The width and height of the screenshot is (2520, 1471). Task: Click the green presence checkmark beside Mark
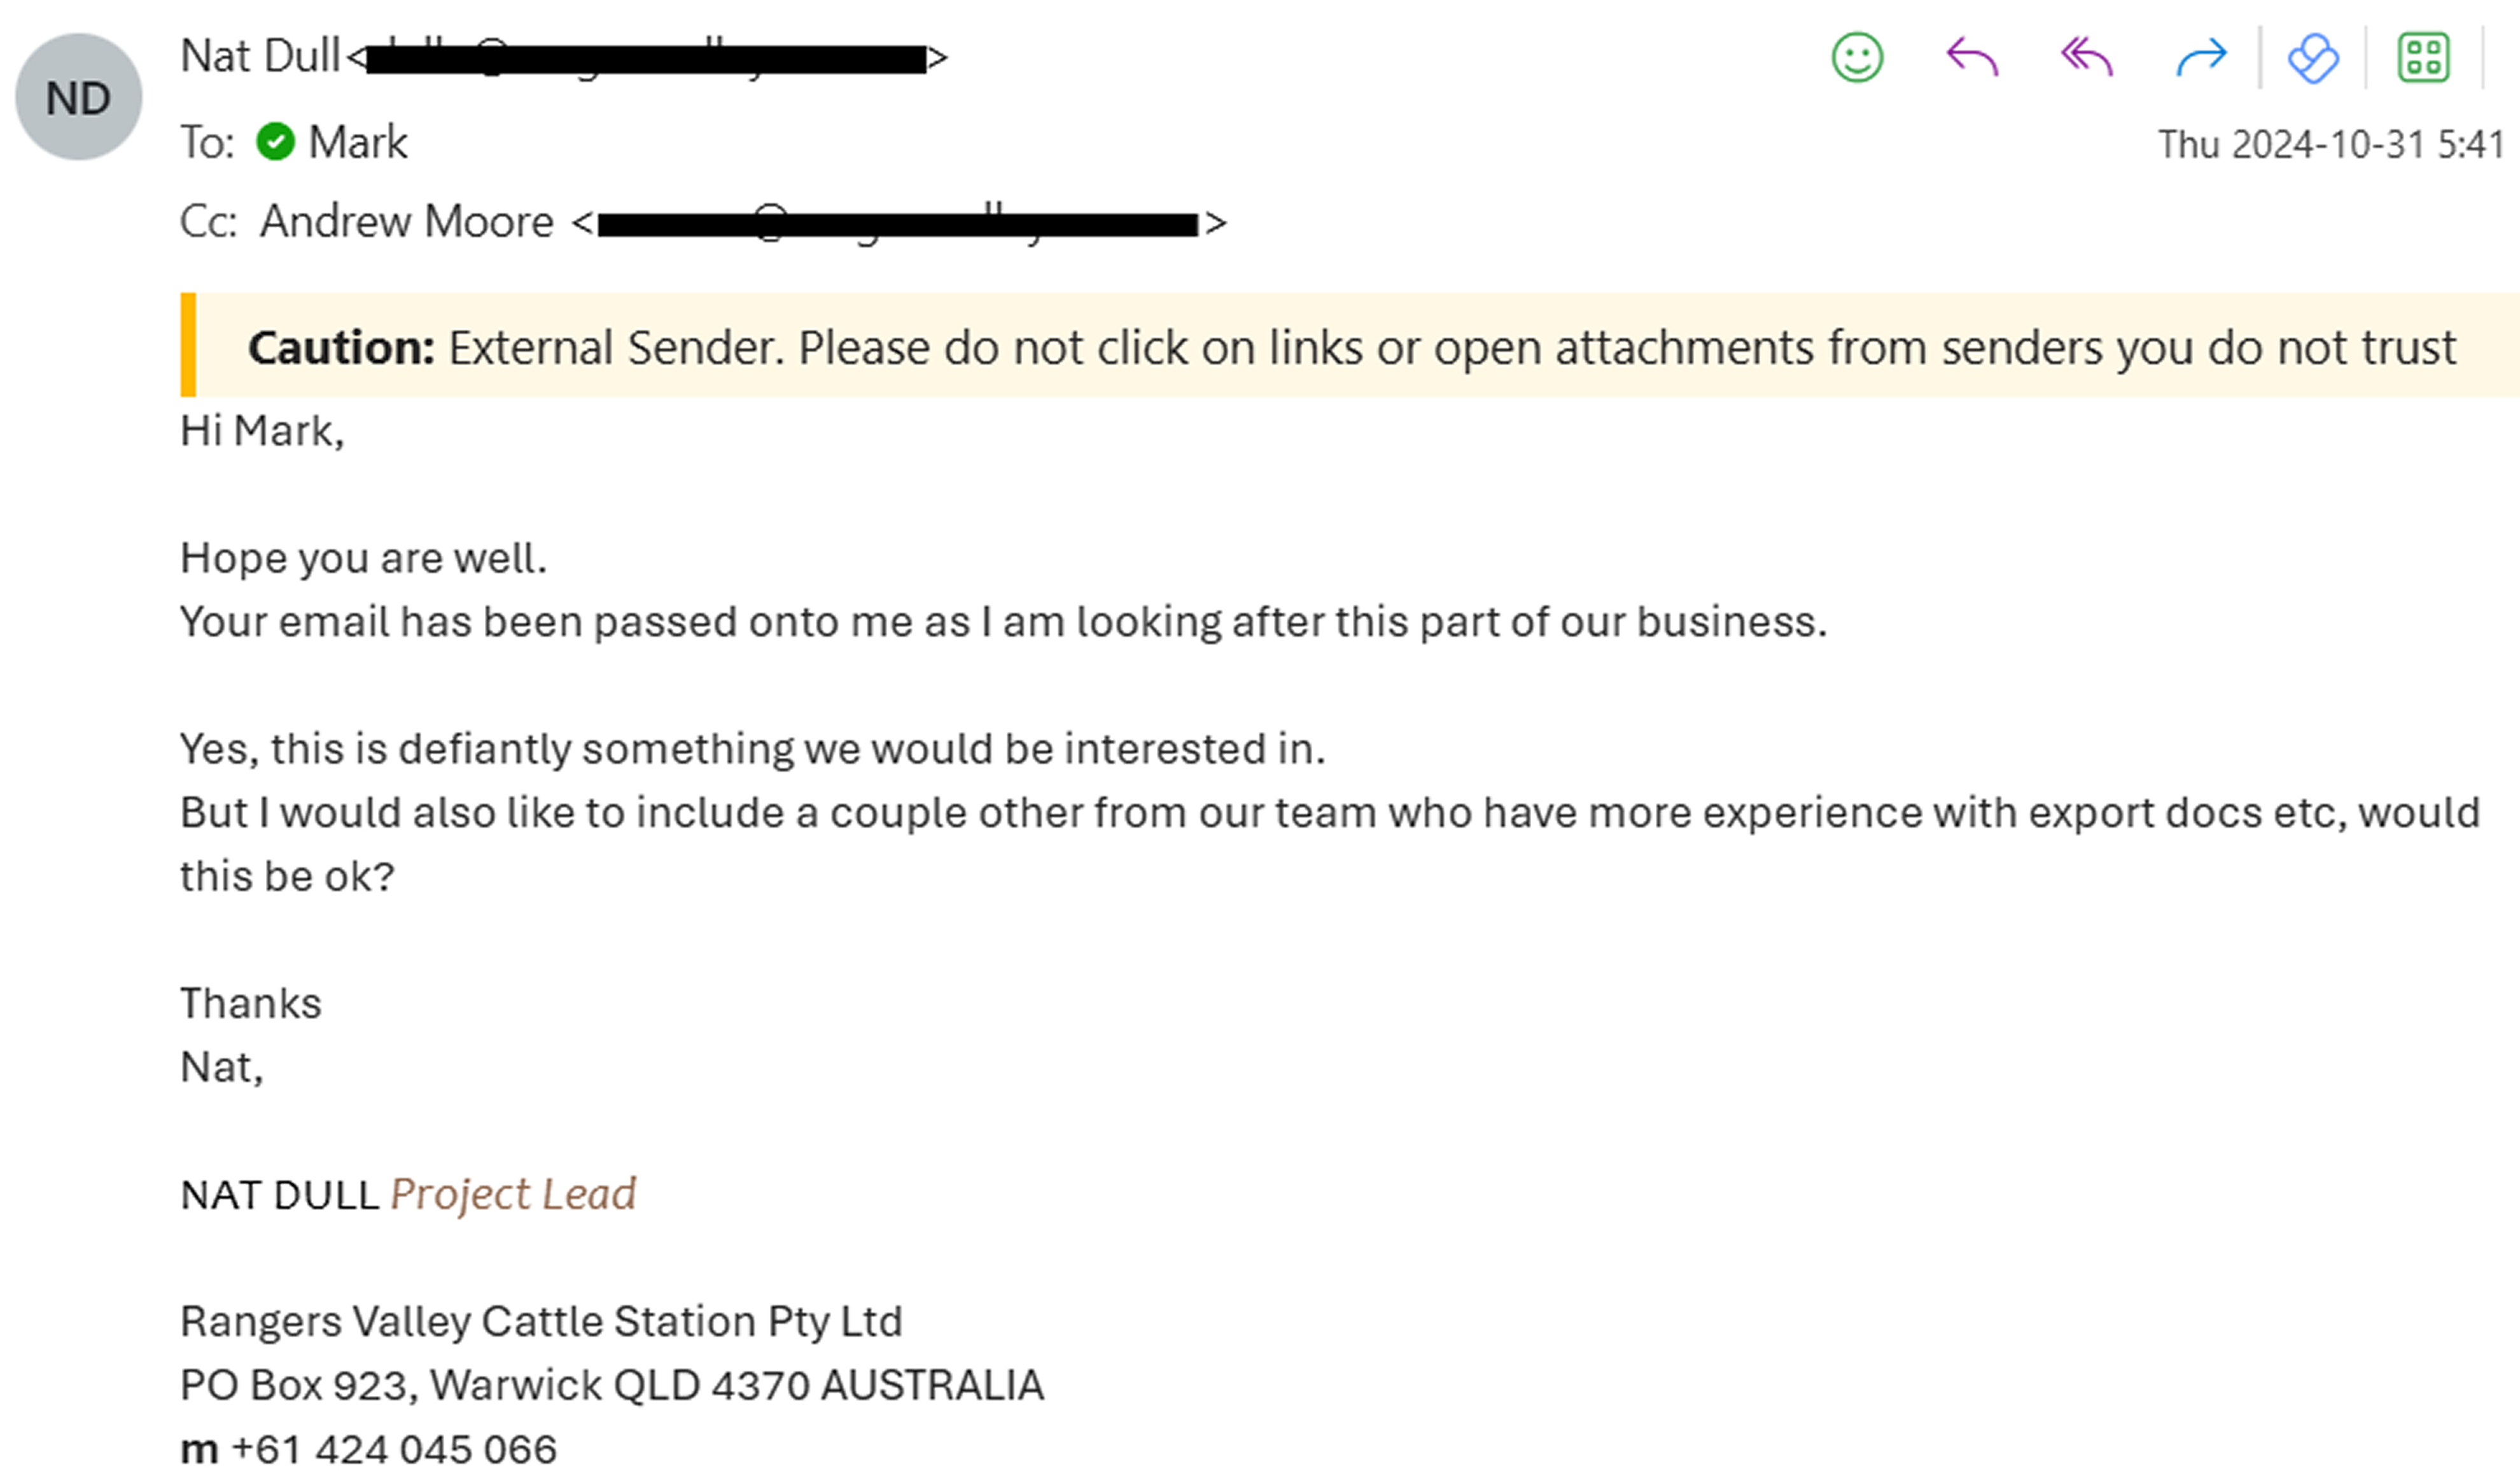[275, 141]
